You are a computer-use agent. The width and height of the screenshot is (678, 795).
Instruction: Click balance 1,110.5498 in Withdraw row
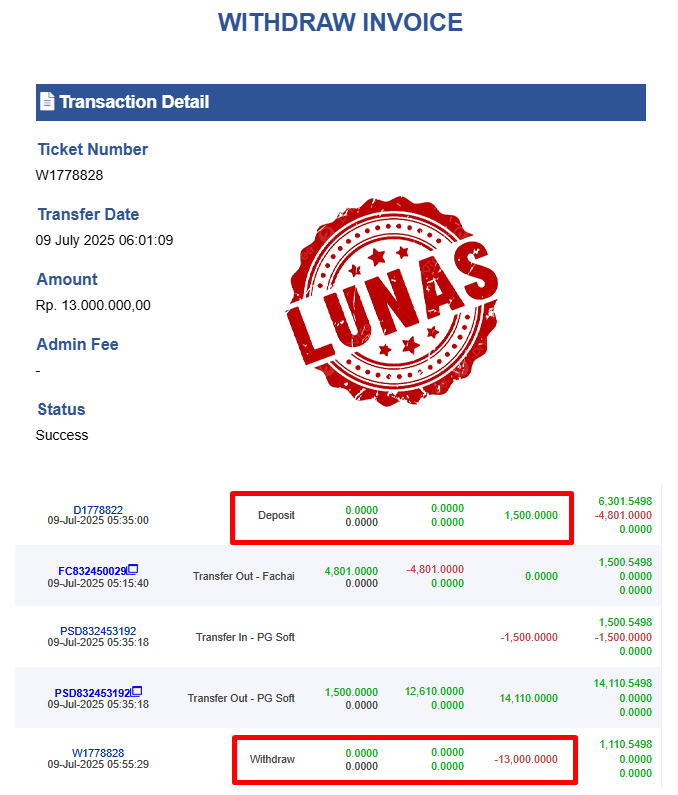[626, 744]
